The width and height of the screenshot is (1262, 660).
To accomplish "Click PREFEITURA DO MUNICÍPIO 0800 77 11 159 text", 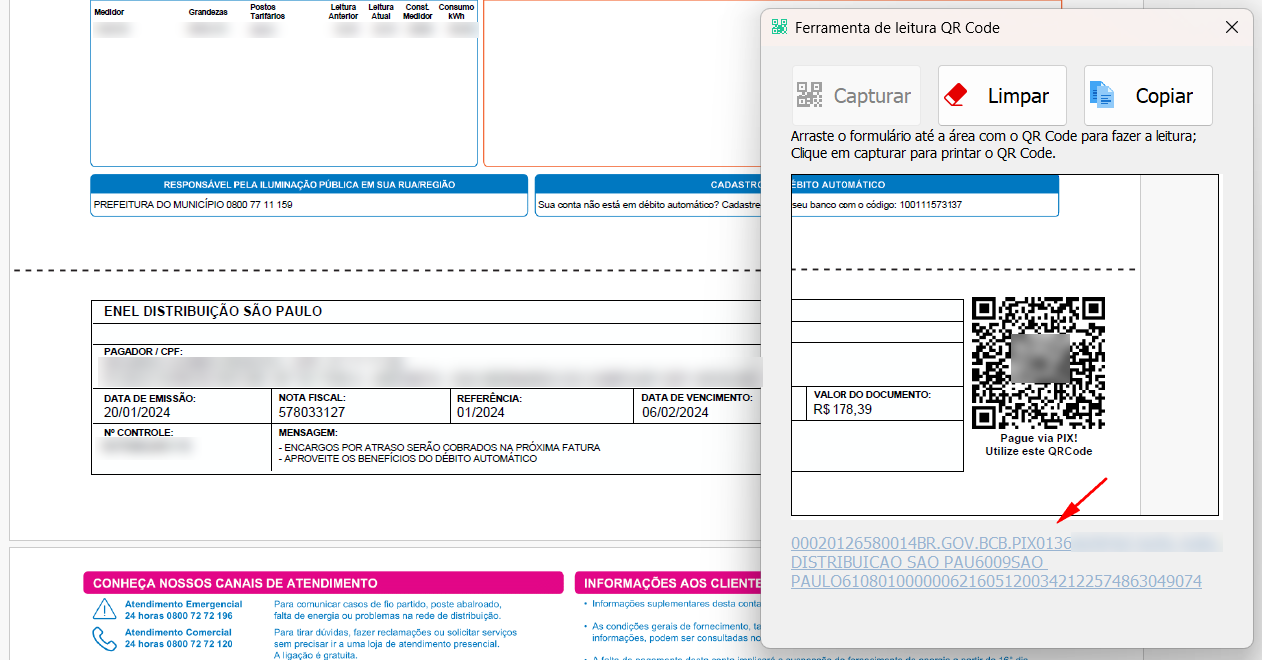I will [x=193, y=204].
